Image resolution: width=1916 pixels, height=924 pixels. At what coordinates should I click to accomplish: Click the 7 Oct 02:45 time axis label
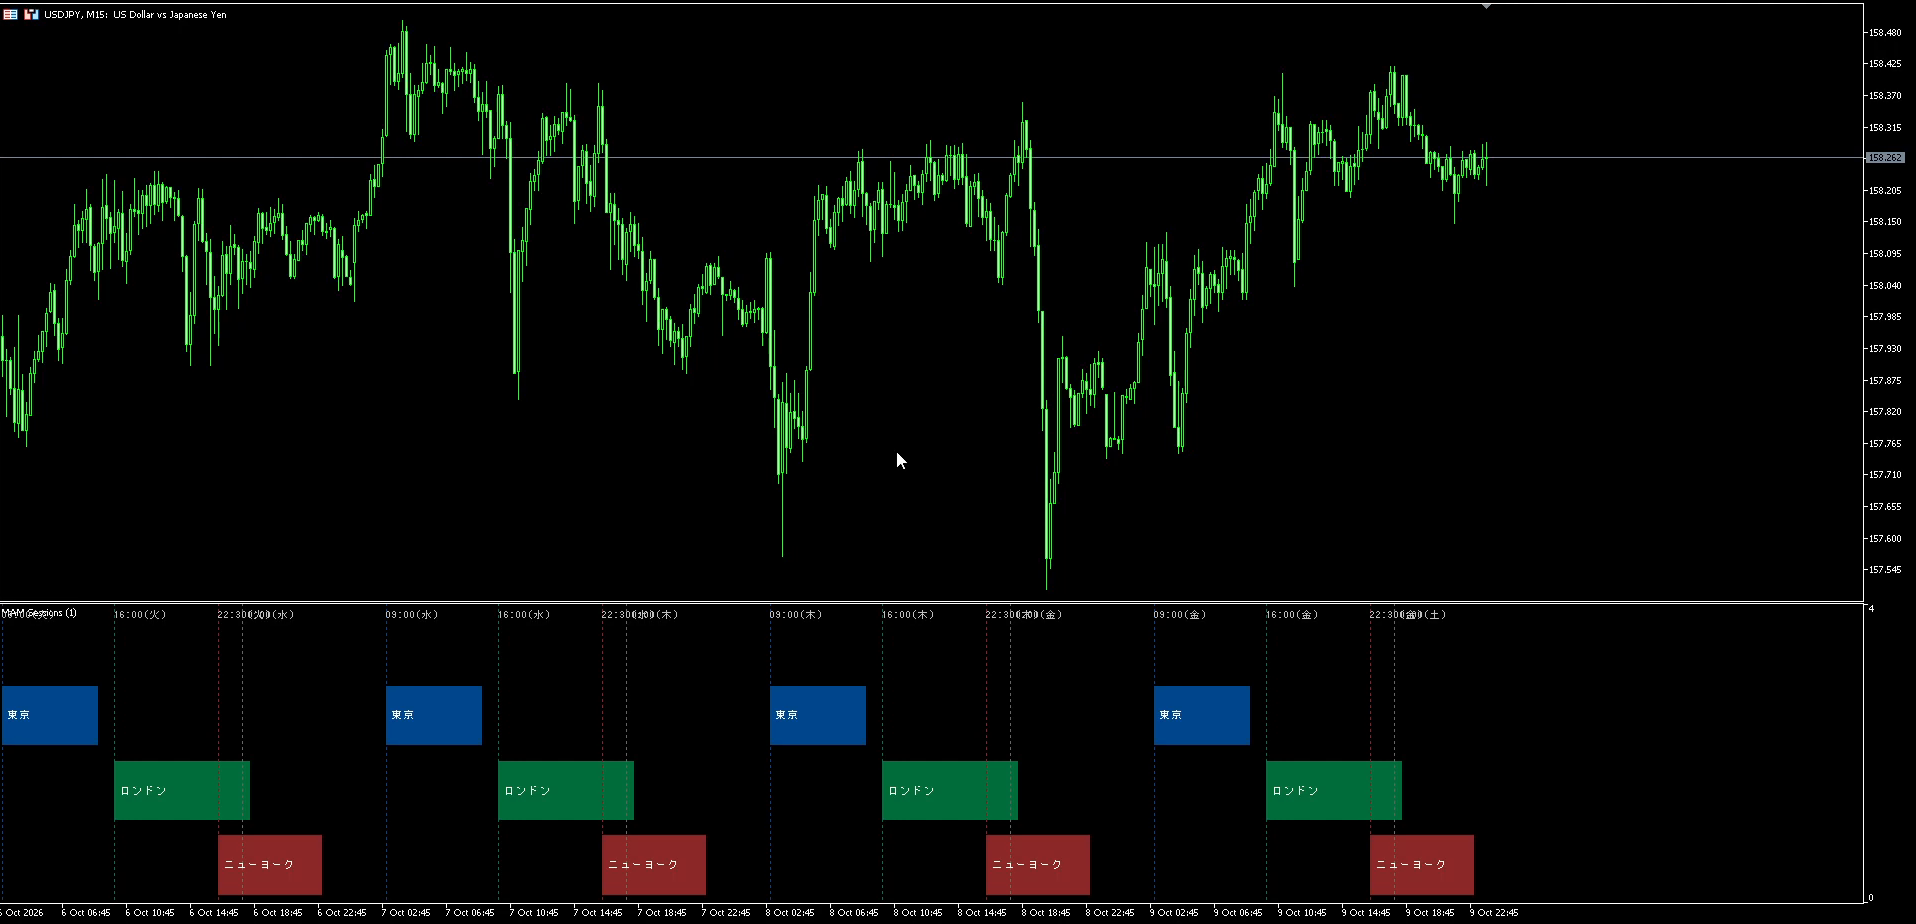click(x=406, y=913)
